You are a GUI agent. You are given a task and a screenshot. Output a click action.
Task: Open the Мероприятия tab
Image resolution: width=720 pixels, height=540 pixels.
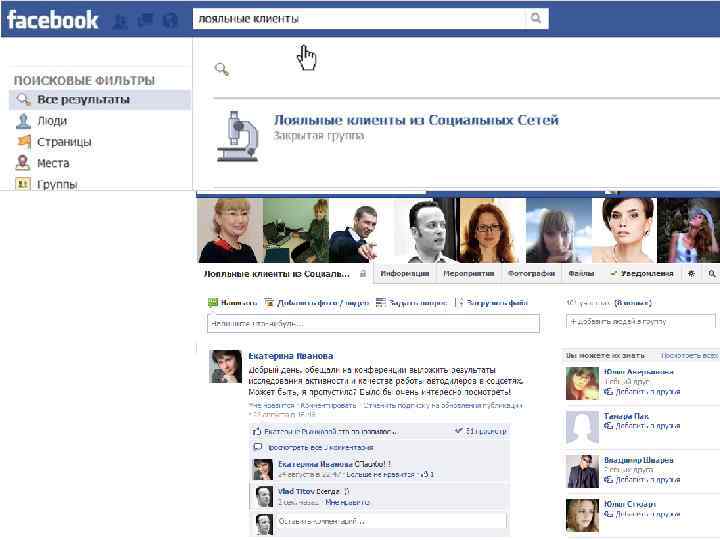(468, 274)
